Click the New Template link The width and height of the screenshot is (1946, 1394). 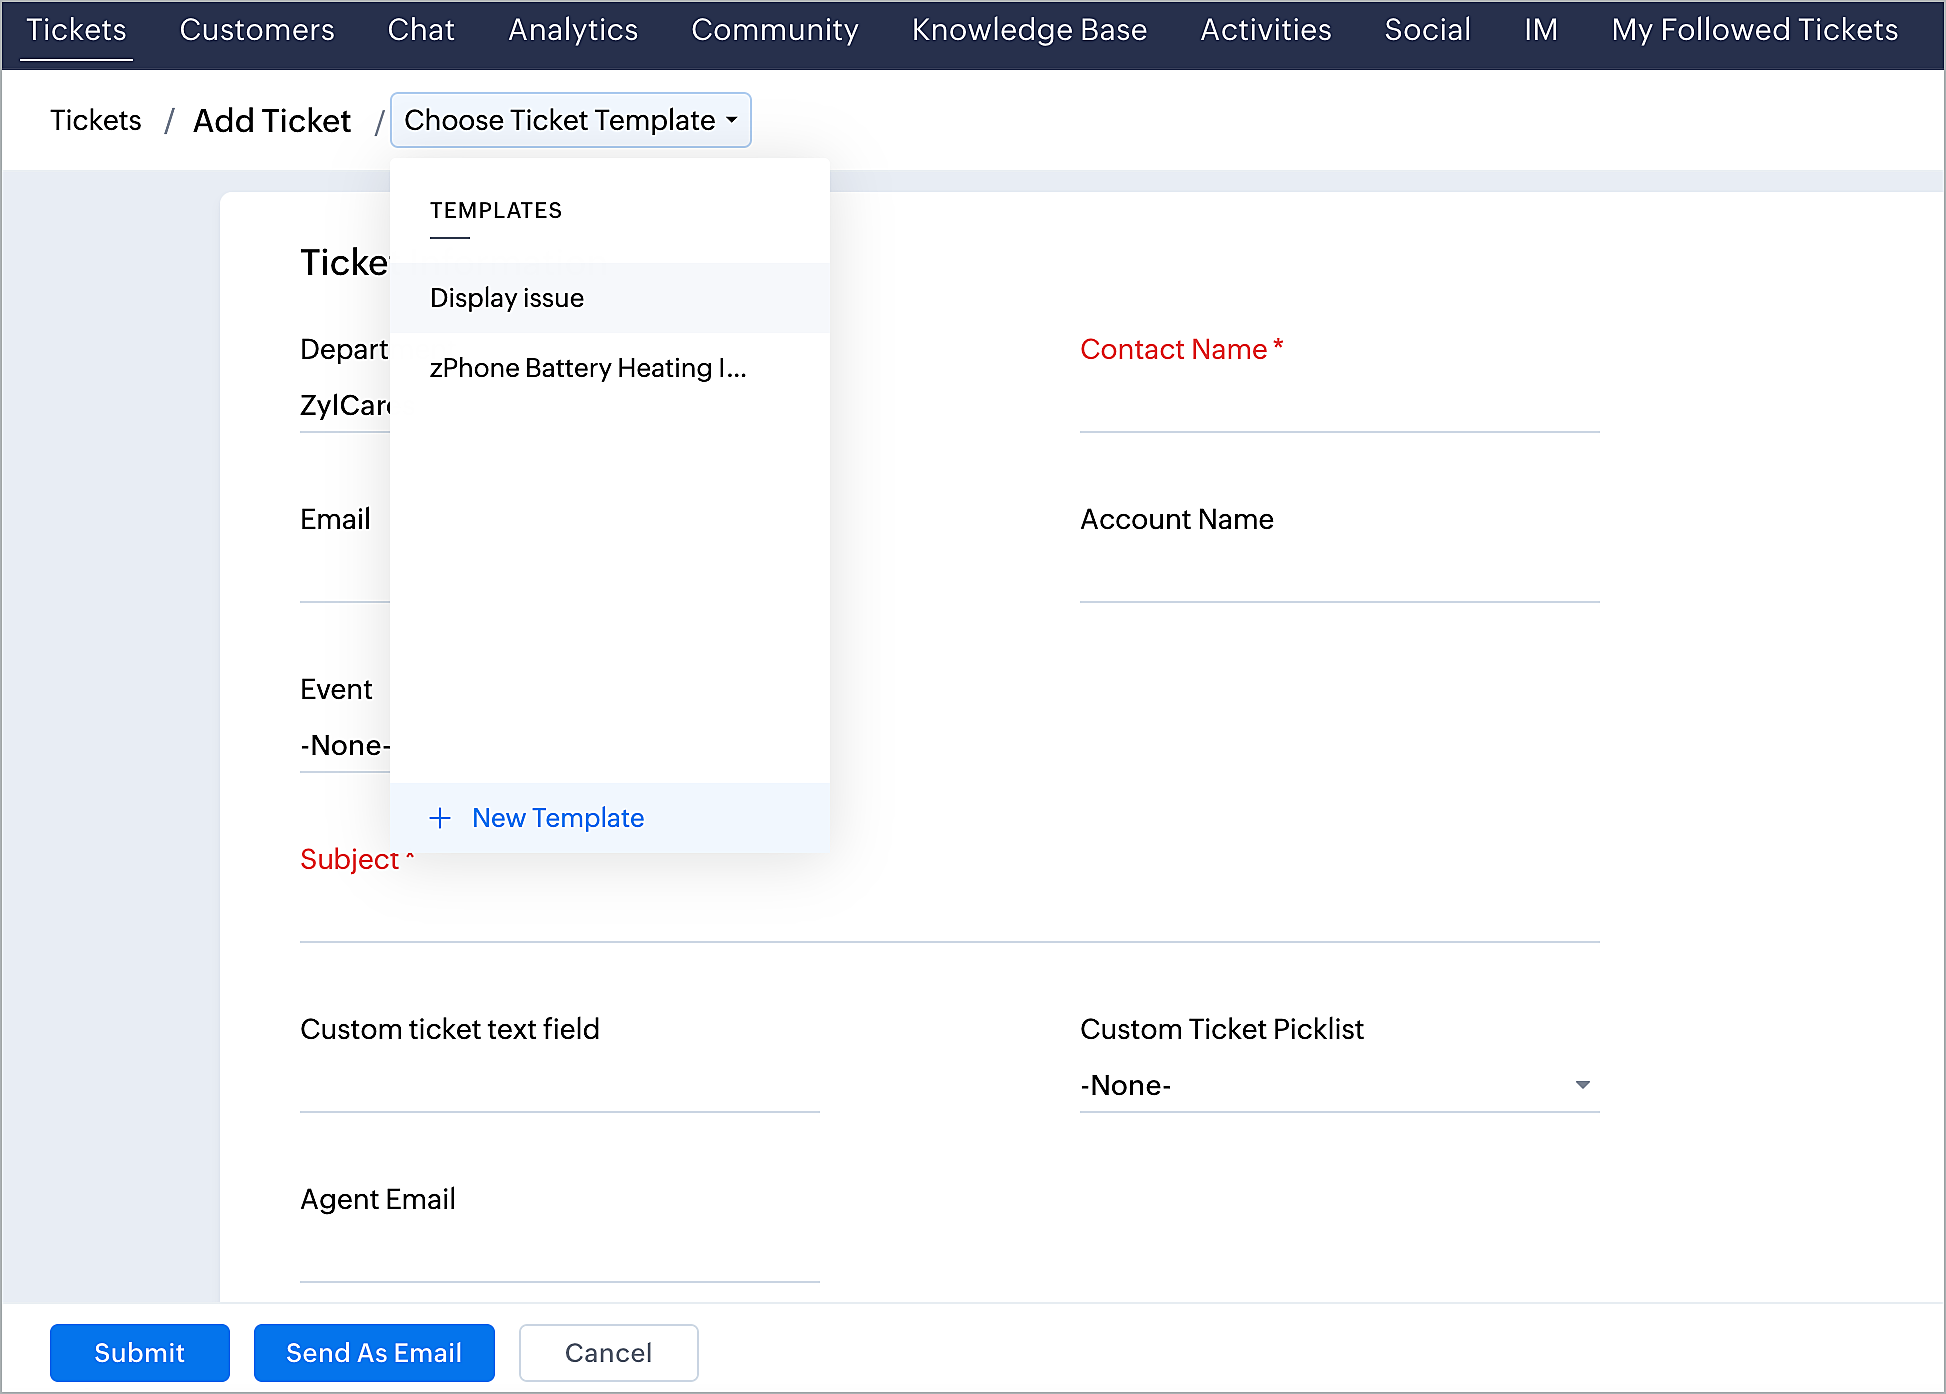(557, 818)
